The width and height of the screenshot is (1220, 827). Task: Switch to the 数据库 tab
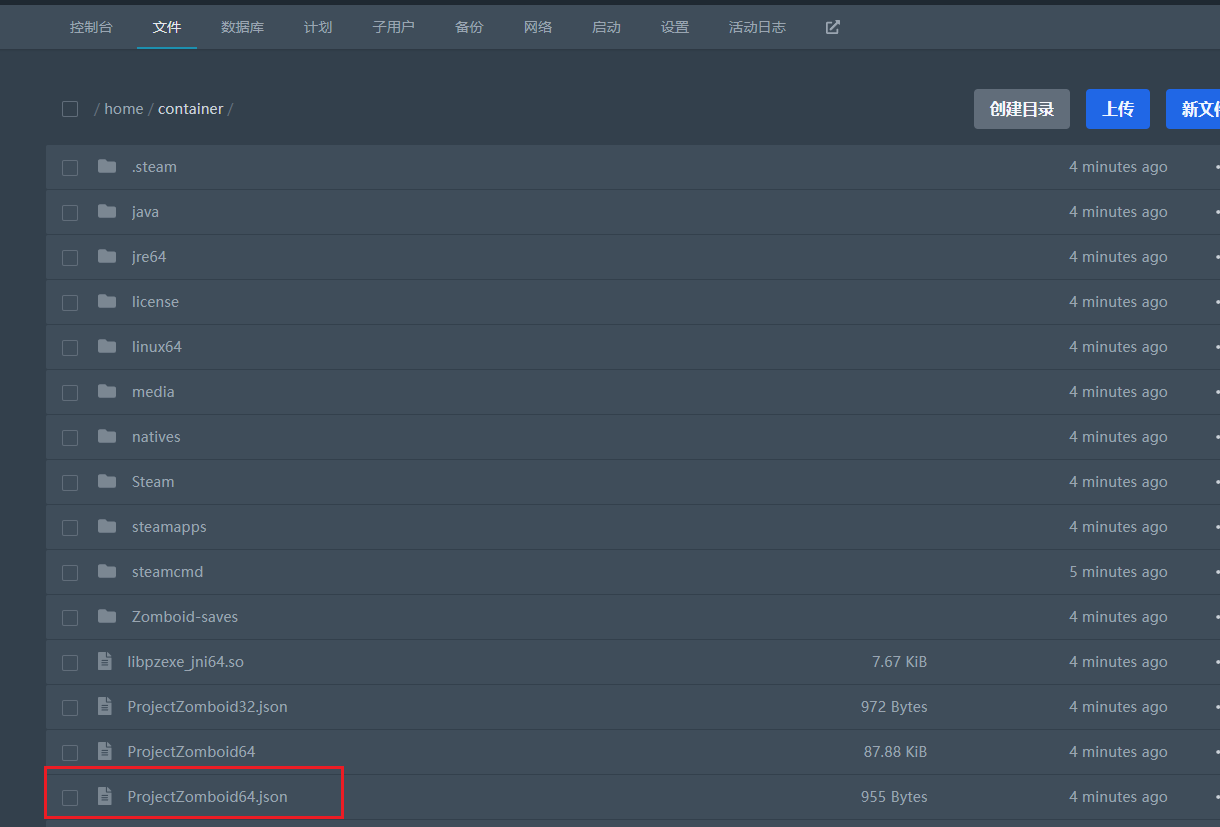242,27
